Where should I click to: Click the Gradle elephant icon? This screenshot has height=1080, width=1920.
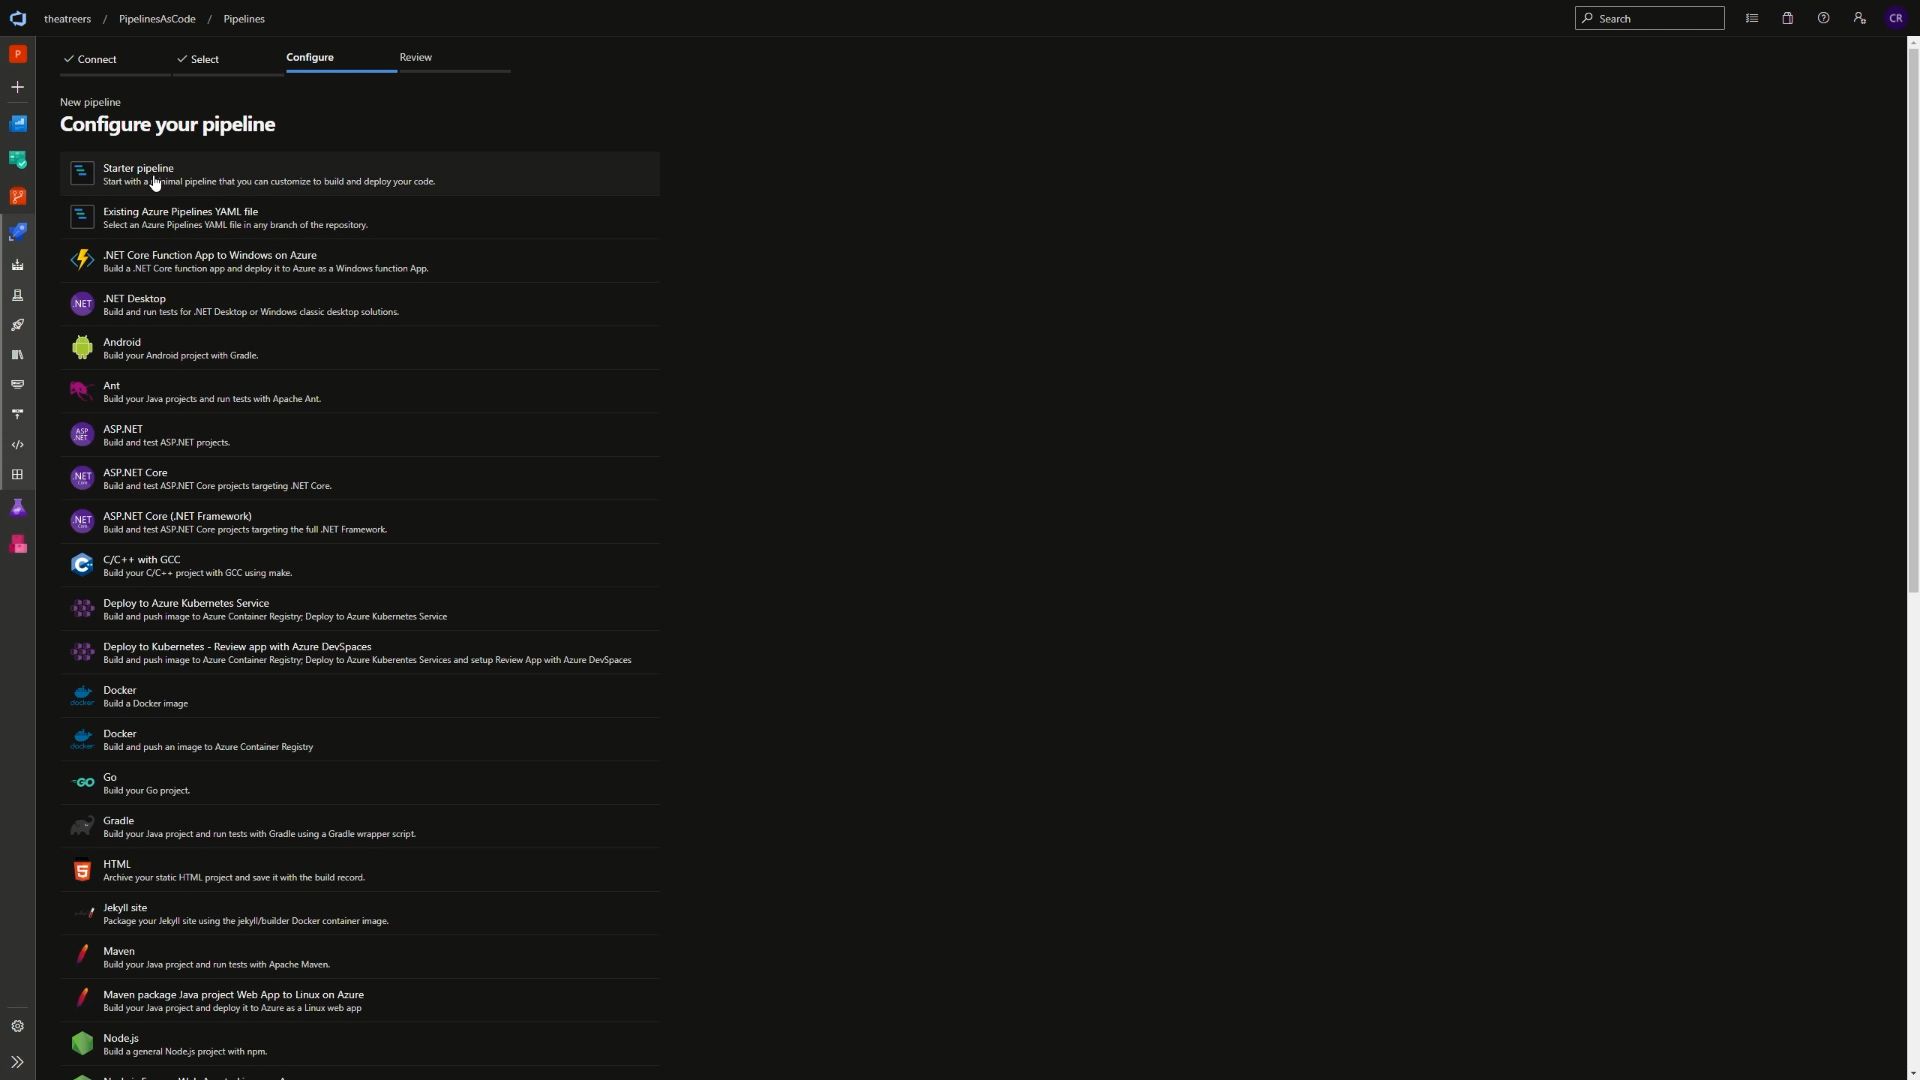click(82, 826)
